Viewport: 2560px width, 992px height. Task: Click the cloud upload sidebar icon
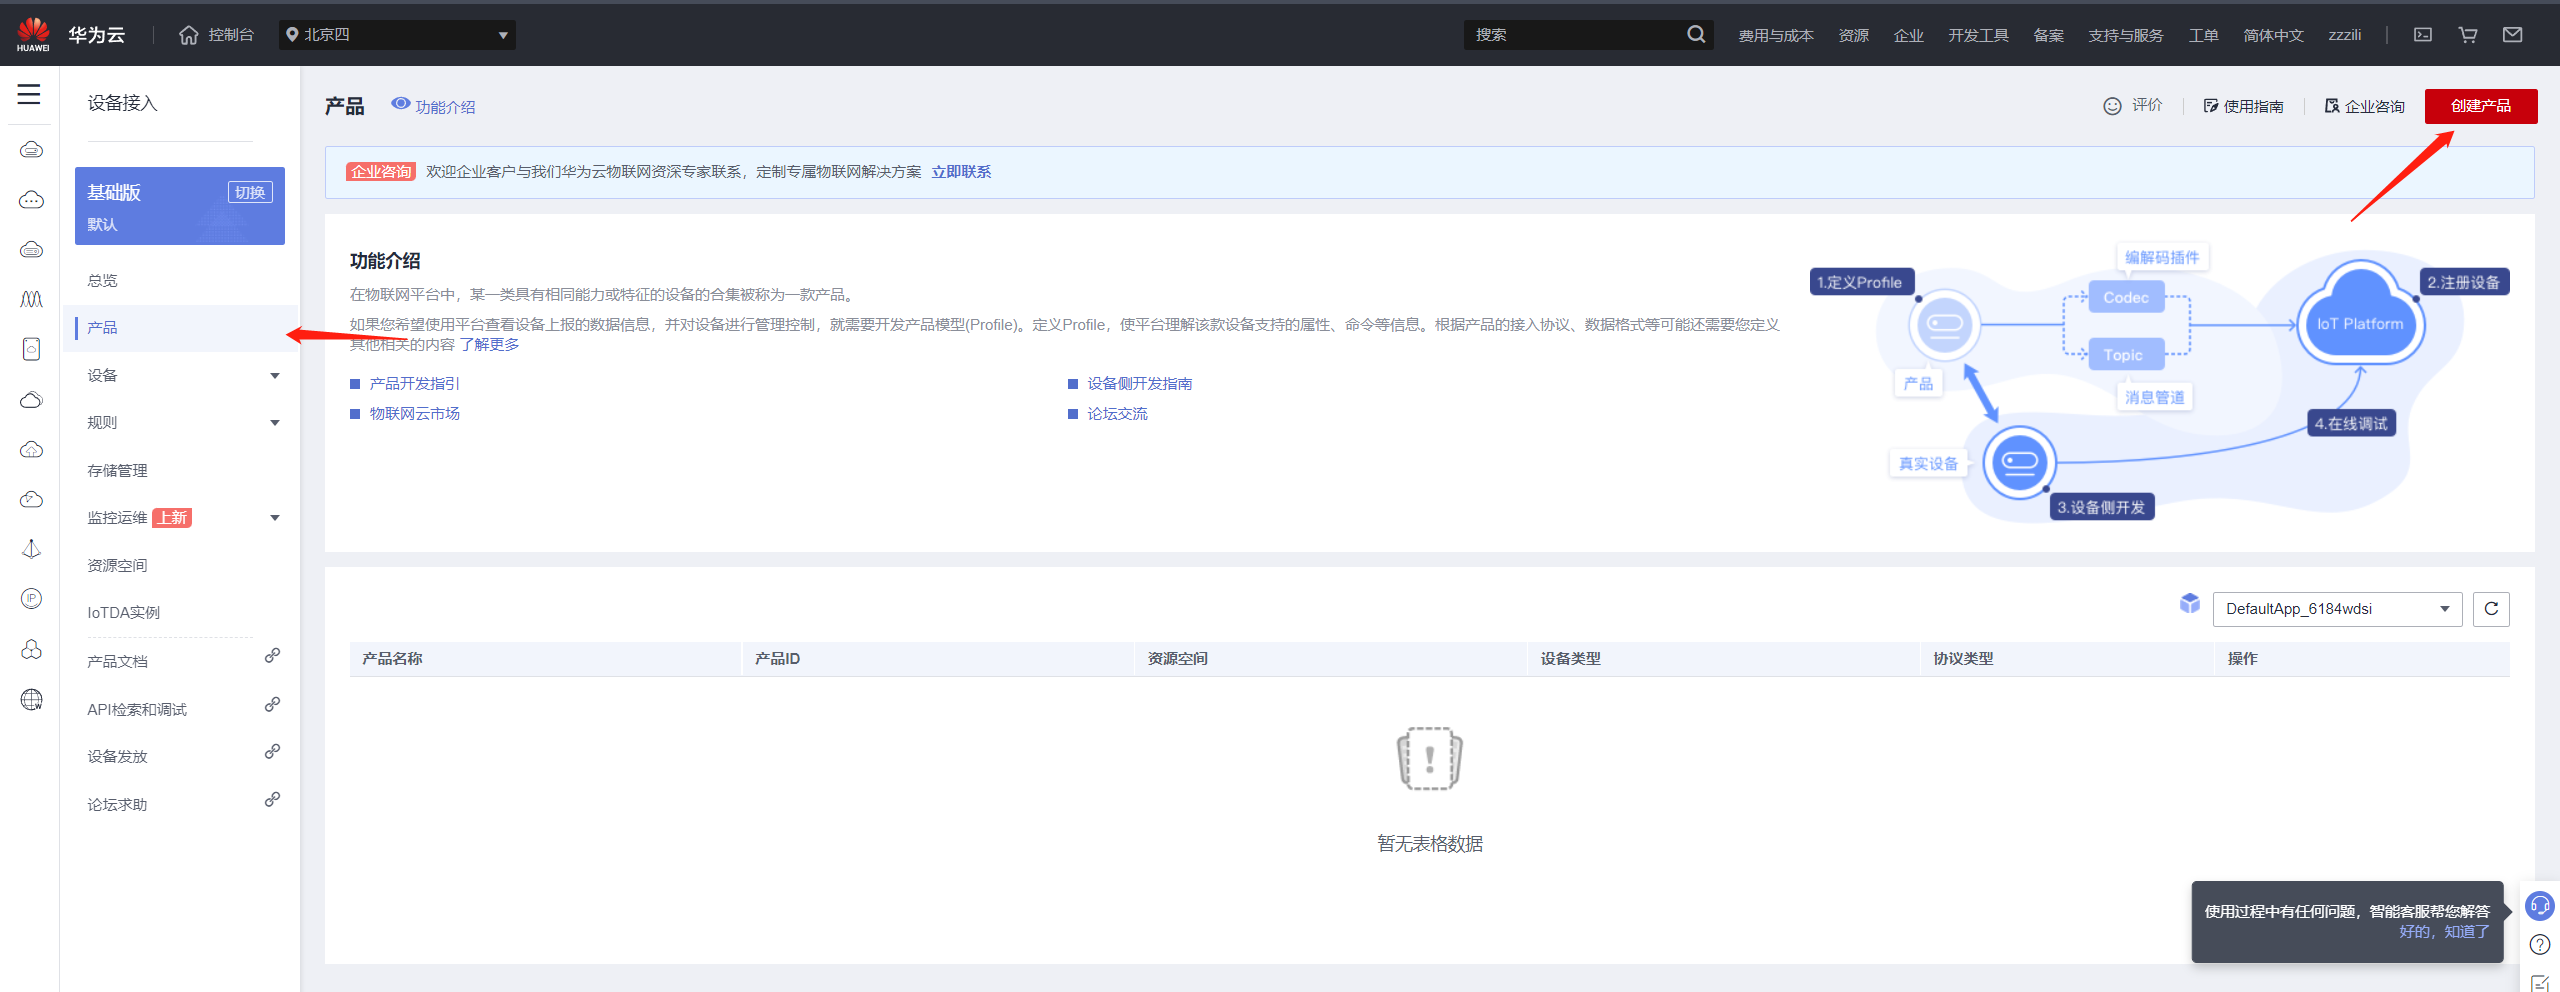pos(31,449)
